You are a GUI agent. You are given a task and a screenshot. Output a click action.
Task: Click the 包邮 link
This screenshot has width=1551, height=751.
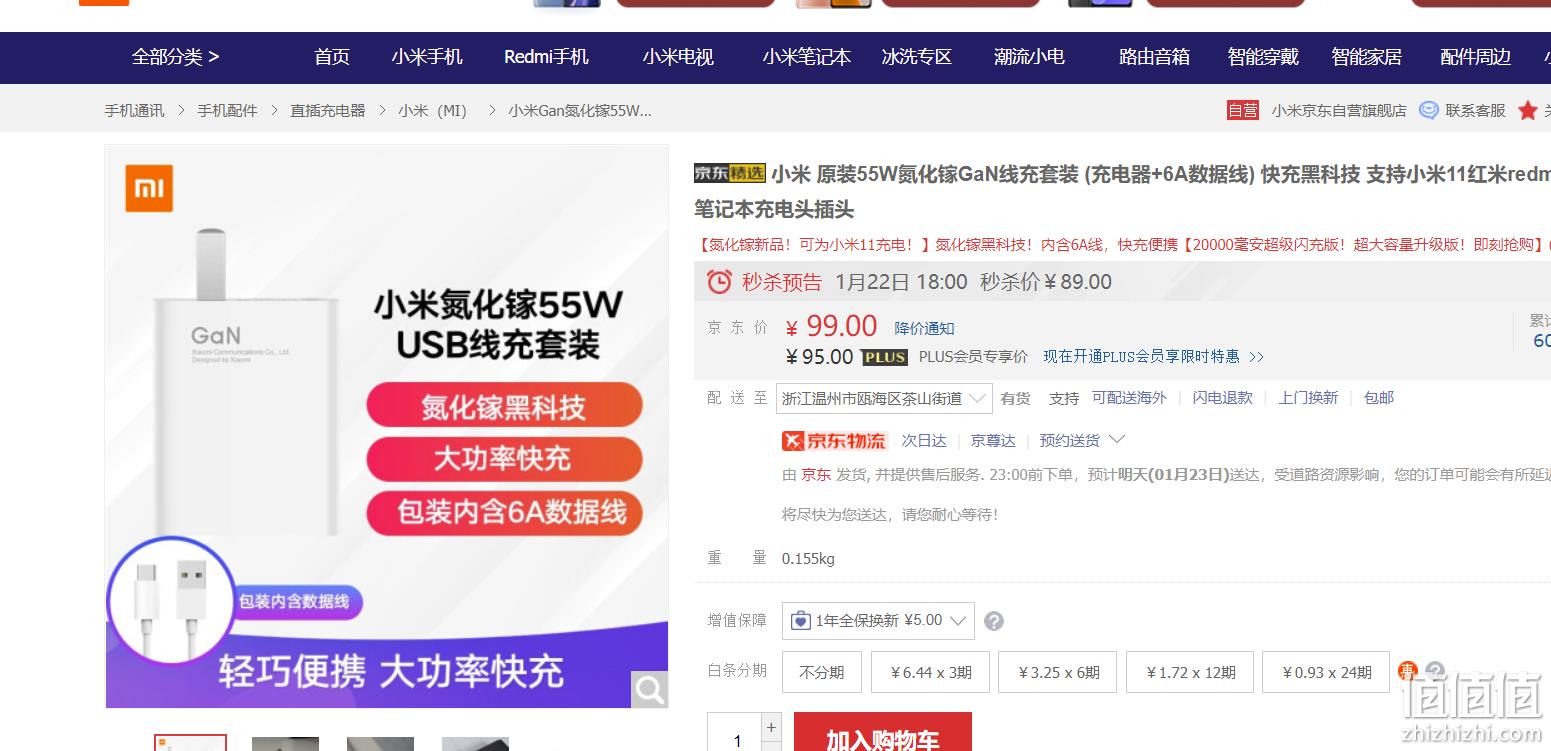pos(1379,398)
